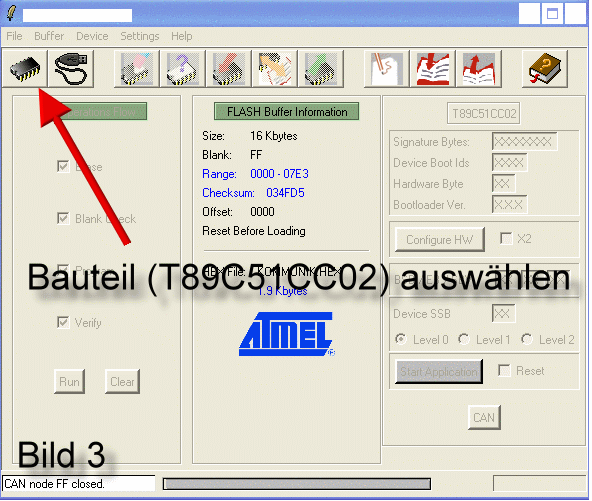Image resolution: width=592 pixels, height=501 pixels.
Task: Toggle the Verify checkbox
Action: pos(63,322)
